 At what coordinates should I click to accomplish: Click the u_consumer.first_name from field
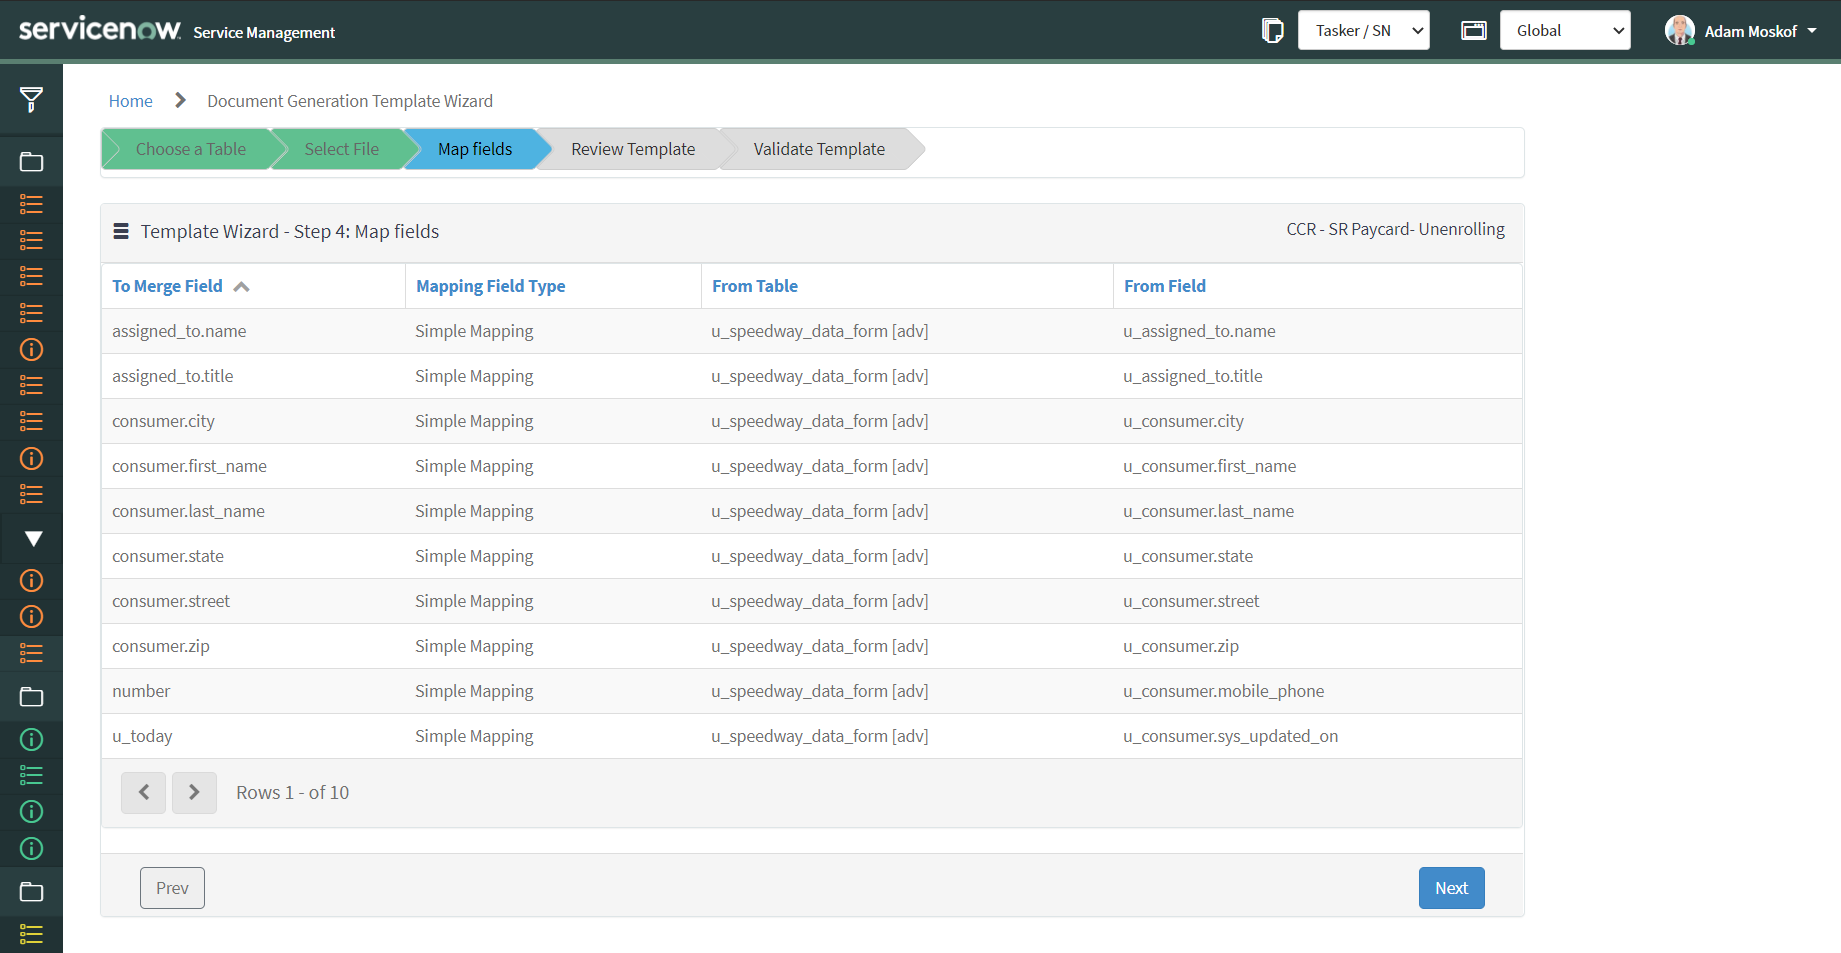1209,466
